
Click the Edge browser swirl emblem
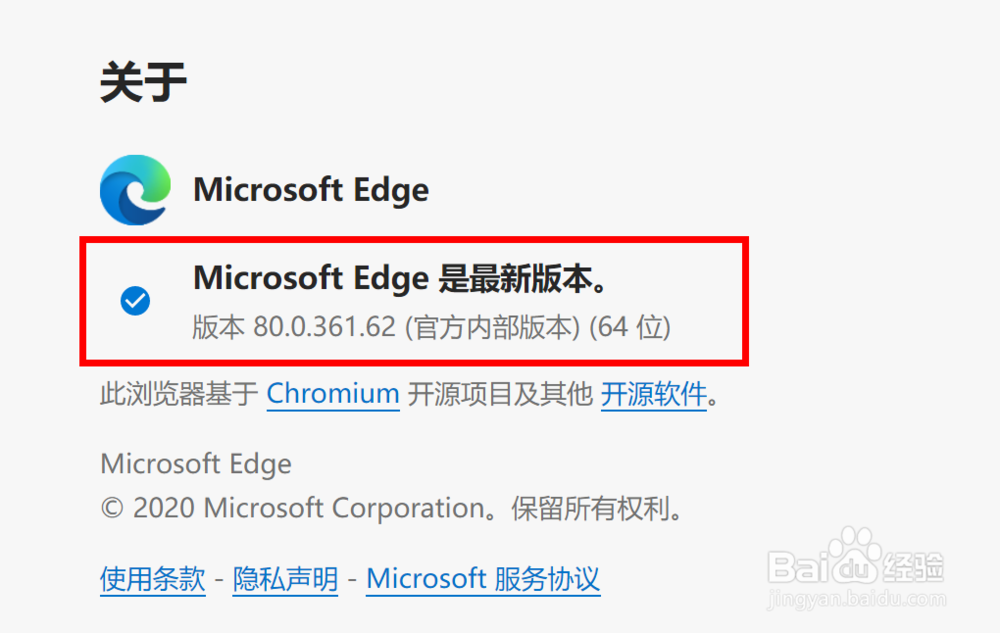pyautogui.click(x=135, y=190)
